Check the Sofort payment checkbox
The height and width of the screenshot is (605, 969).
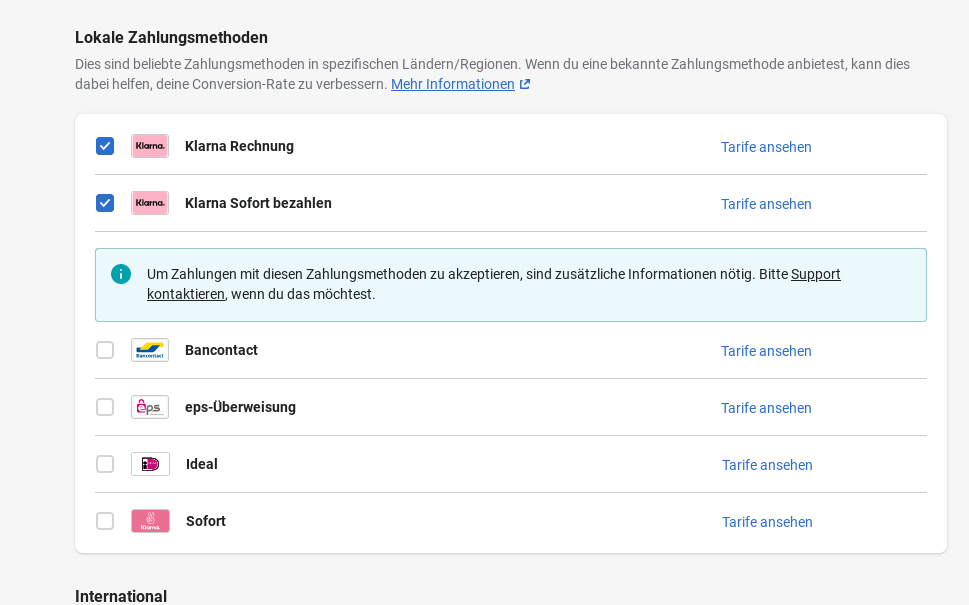pyautogui.click(x=105, y=521)
